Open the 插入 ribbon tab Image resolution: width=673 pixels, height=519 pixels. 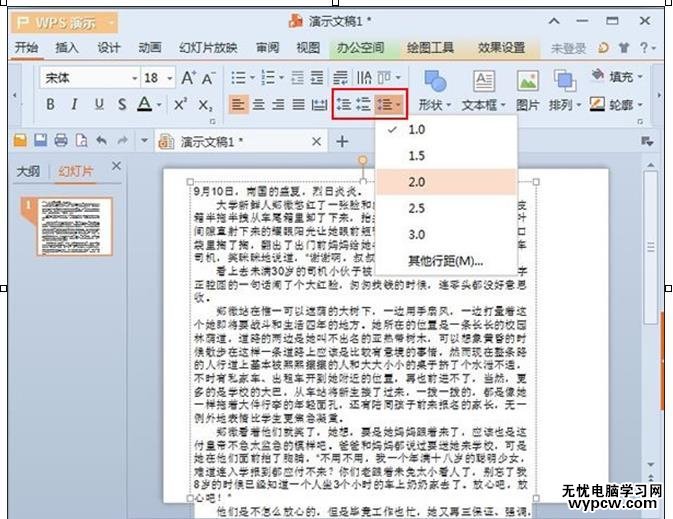click(67, 48)
